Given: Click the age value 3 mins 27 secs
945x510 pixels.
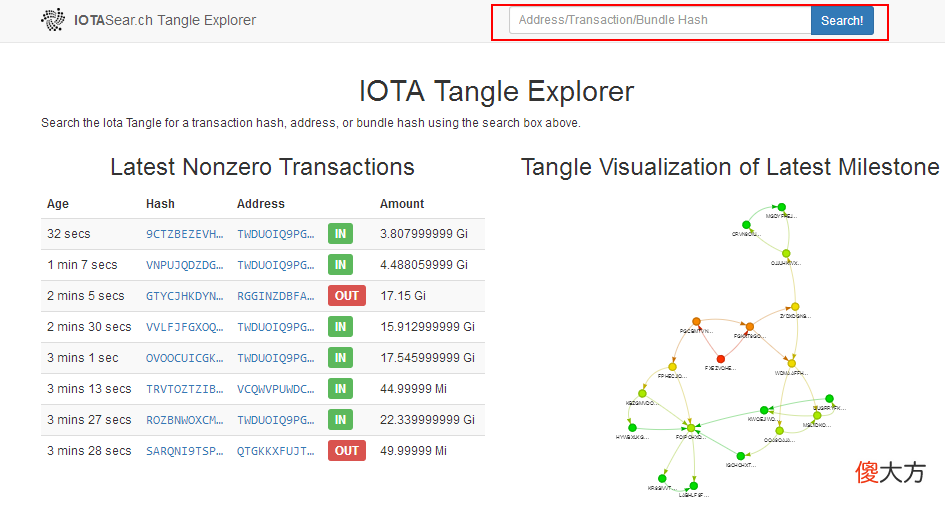Looking at the screenshot, I should pyautogui.click(x=89, y=420).
